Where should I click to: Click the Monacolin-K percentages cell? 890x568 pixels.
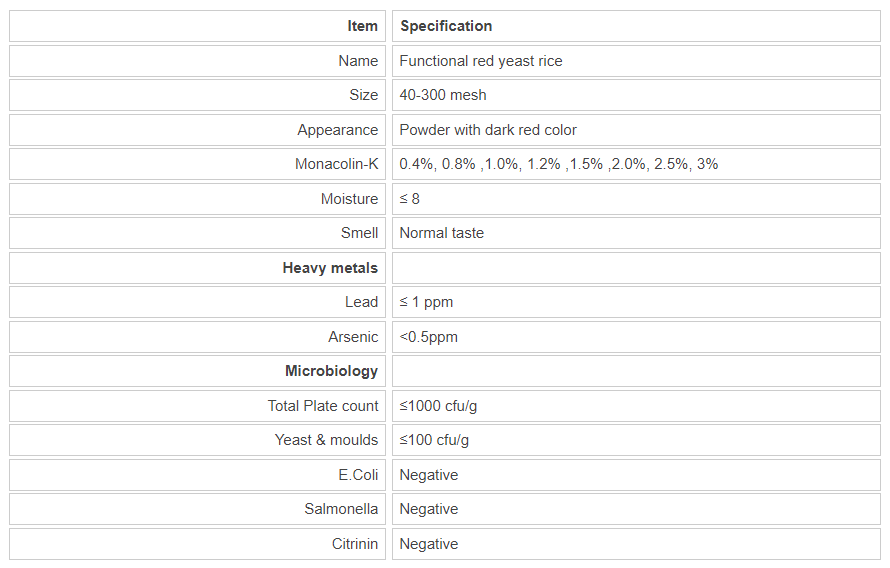pos(558,164)
